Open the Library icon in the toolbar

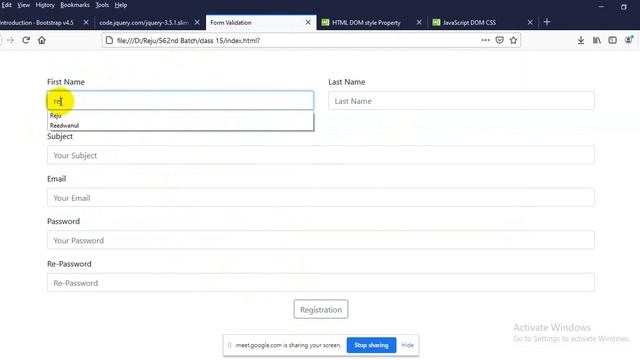(x=597, y=40)
